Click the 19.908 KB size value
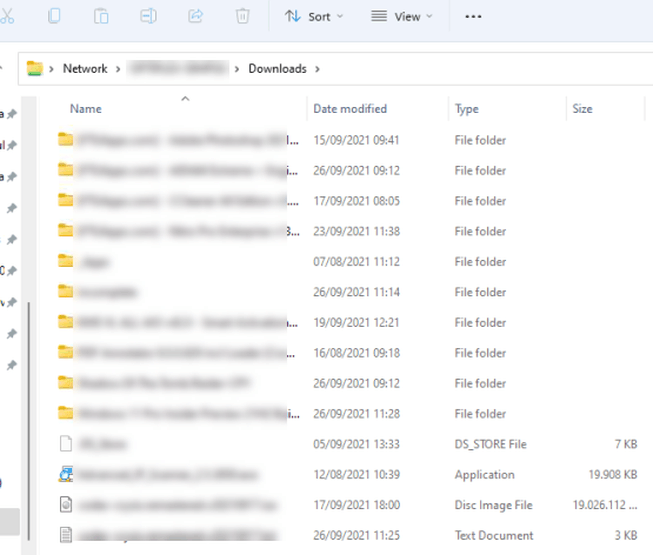The height and width of the screenshot is (555, 653). (613, 474)
